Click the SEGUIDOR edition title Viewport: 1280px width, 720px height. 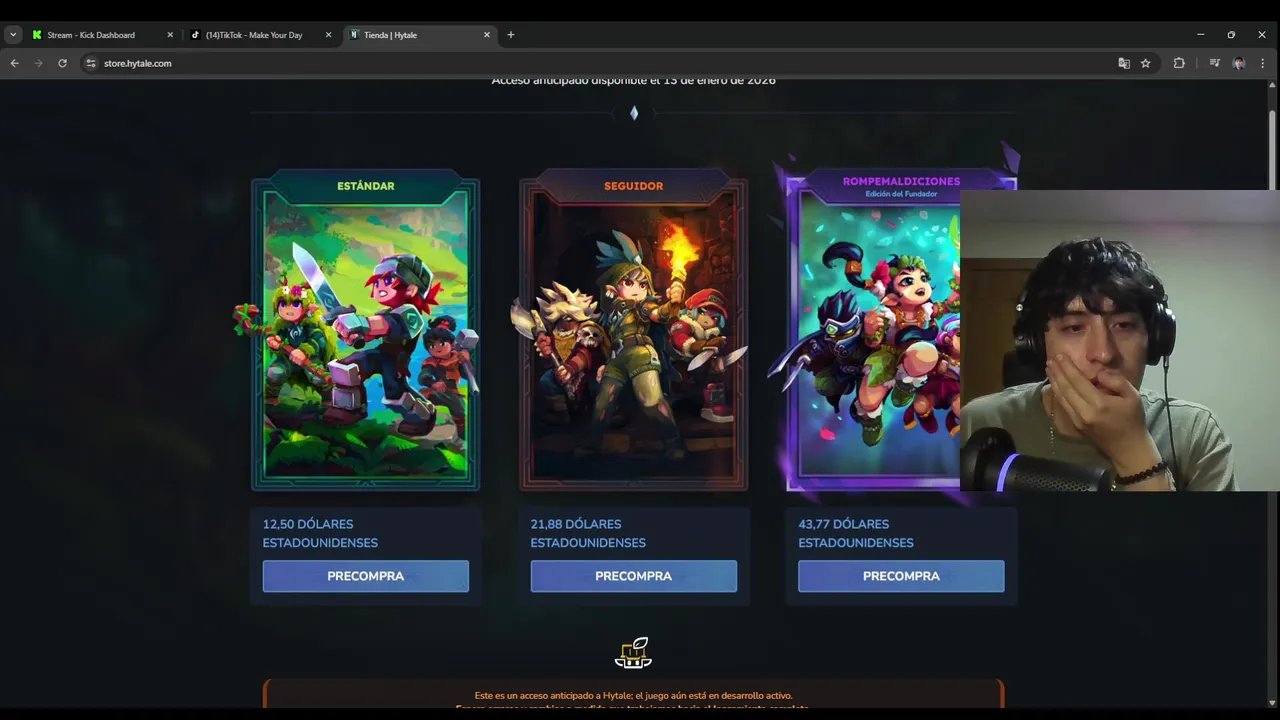[x=634, y=186]
